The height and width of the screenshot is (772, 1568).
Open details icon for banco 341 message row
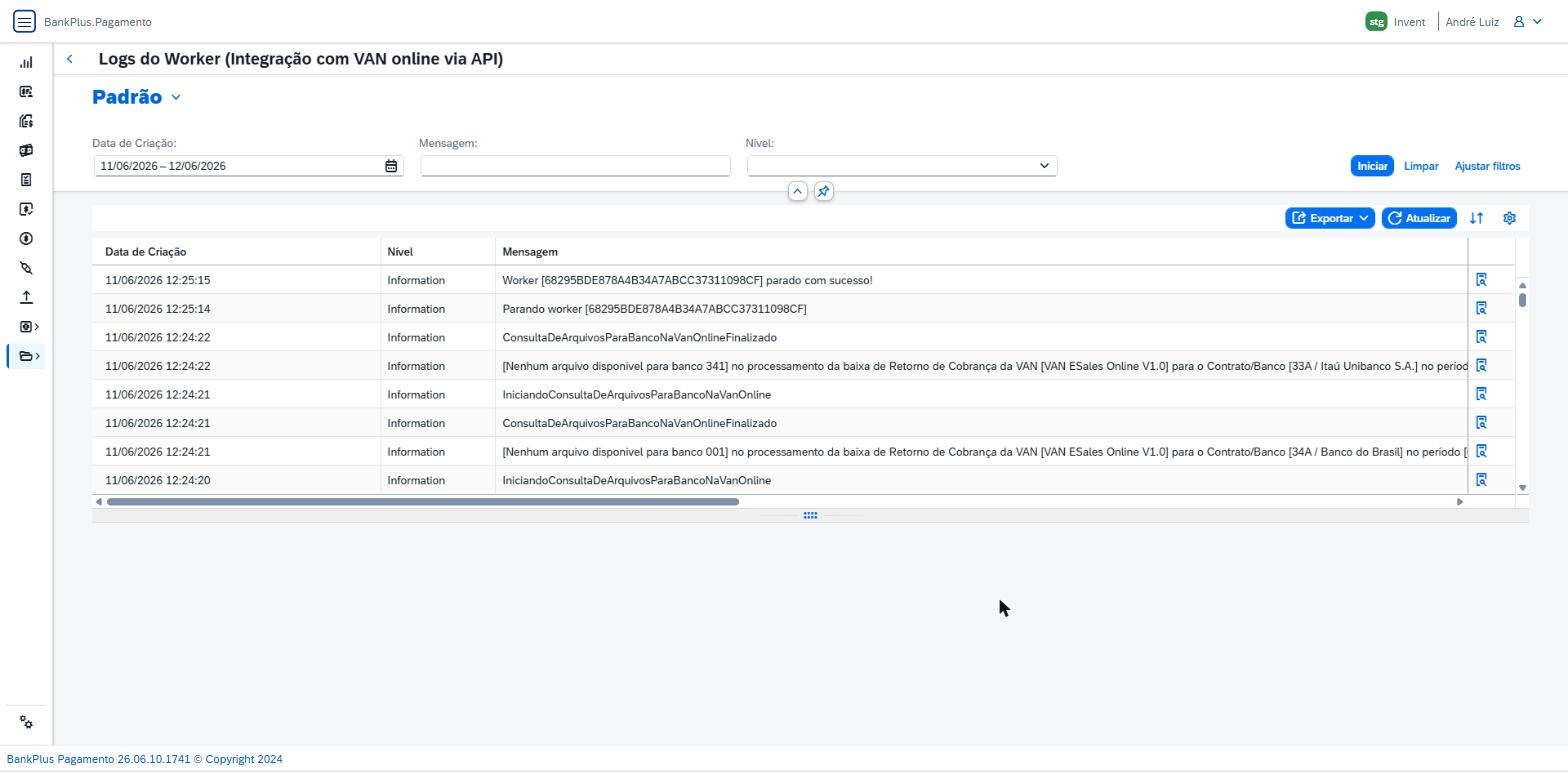coord(1482,366)
